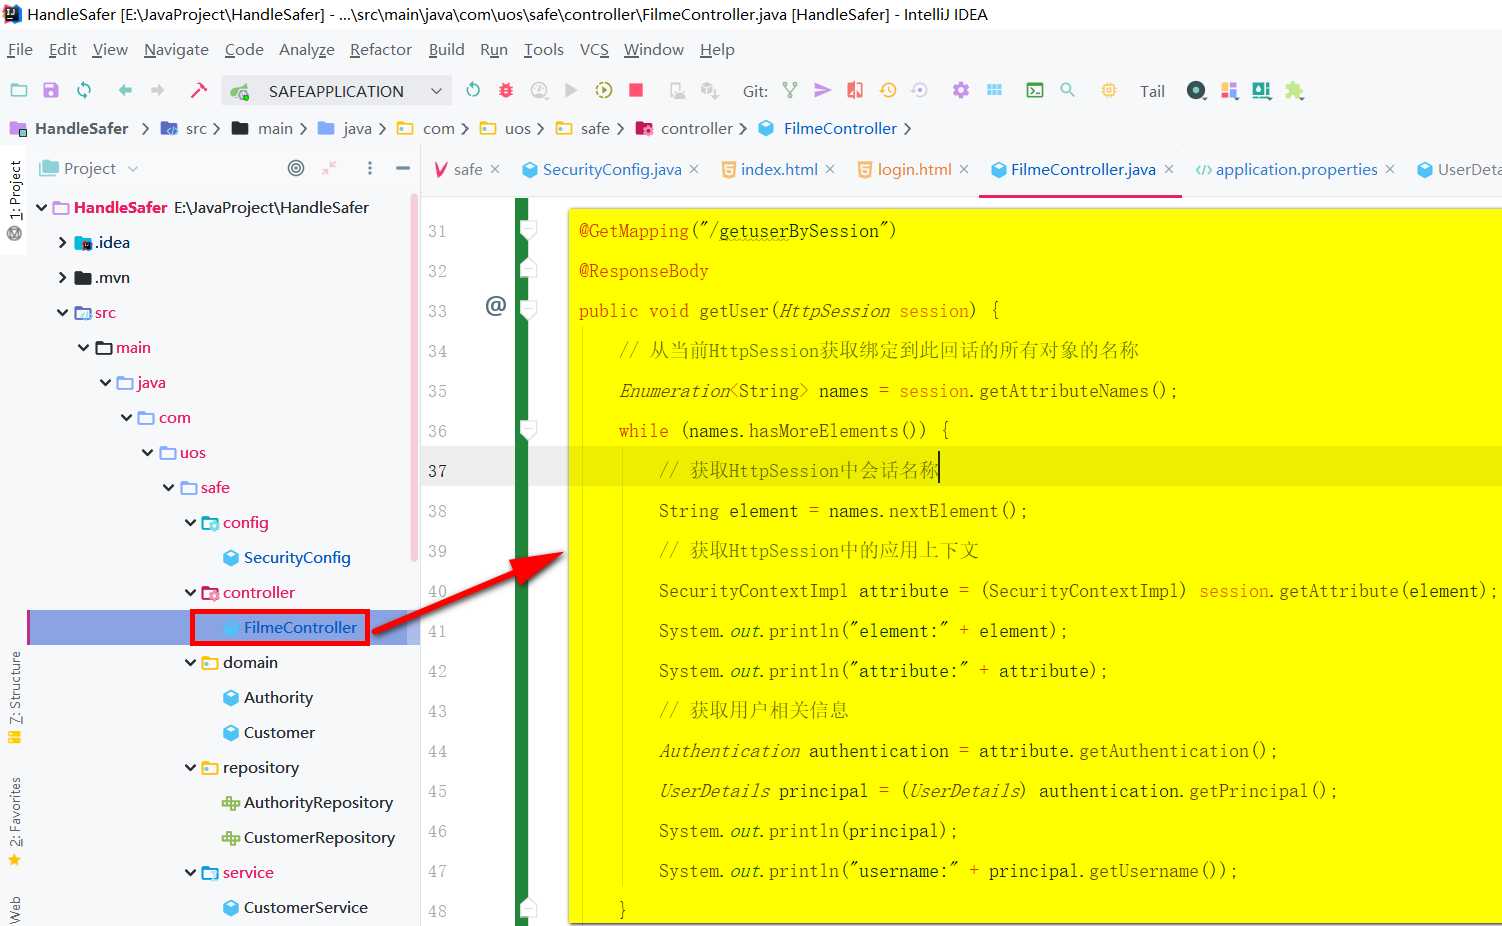Open the VCS menu
Screen dimensions: 1502x926
coord(594,49)
